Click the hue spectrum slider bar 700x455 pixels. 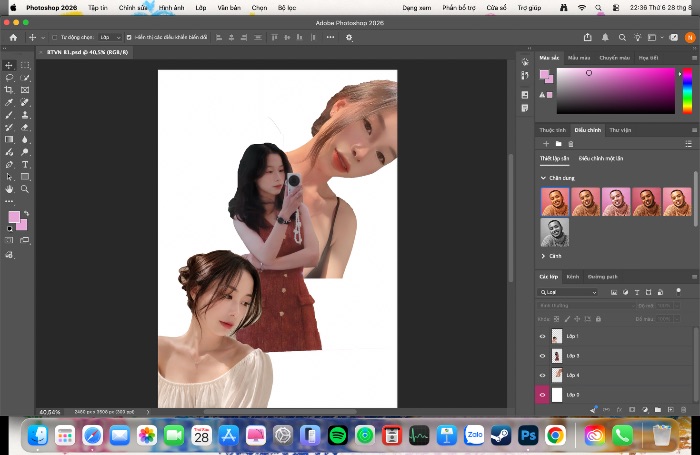point(688,91)
